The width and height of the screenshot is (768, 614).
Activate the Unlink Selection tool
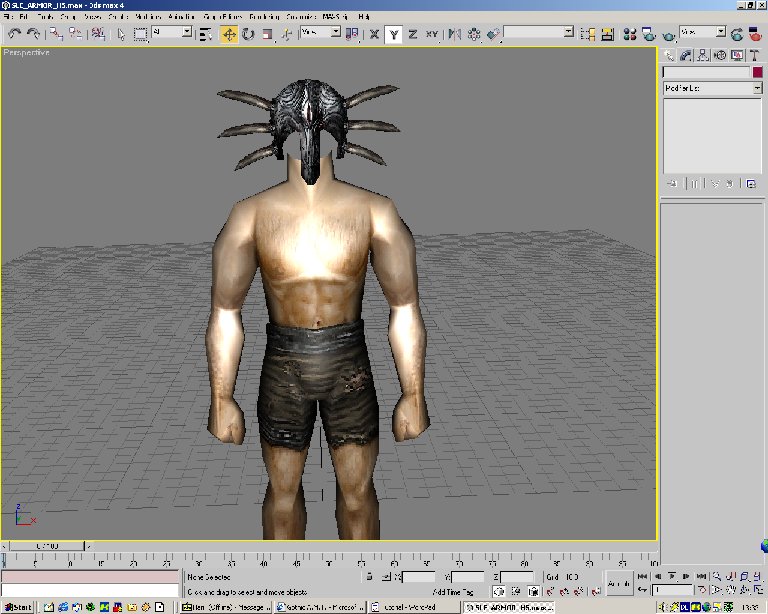point(75,34)
